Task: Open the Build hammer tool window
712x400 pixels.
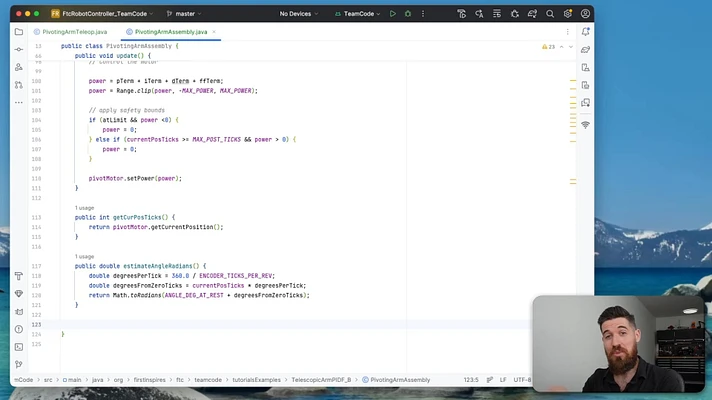Action: [x=19, y=276]
